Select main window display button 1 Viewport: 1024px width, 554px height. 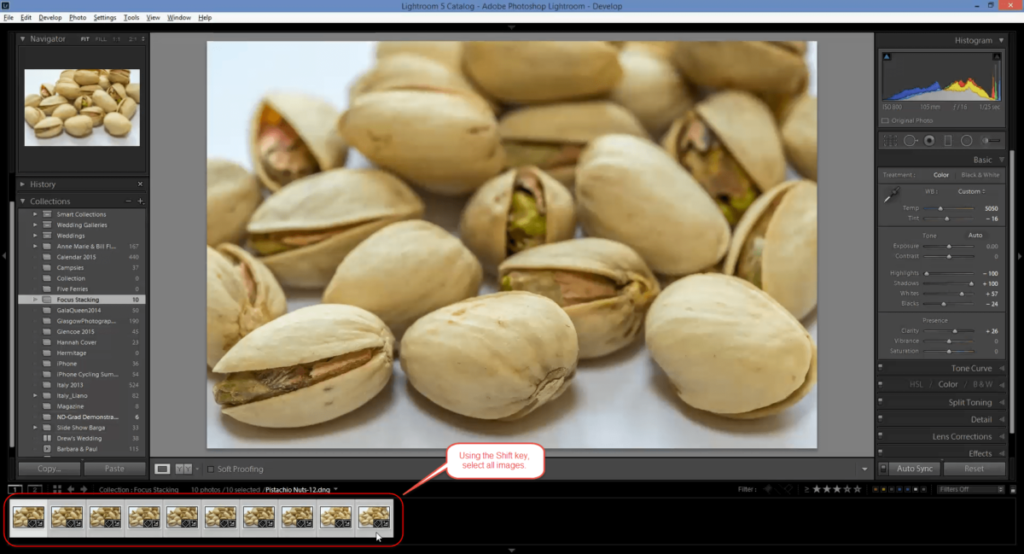pyautogui.click(x=15, y=489)
